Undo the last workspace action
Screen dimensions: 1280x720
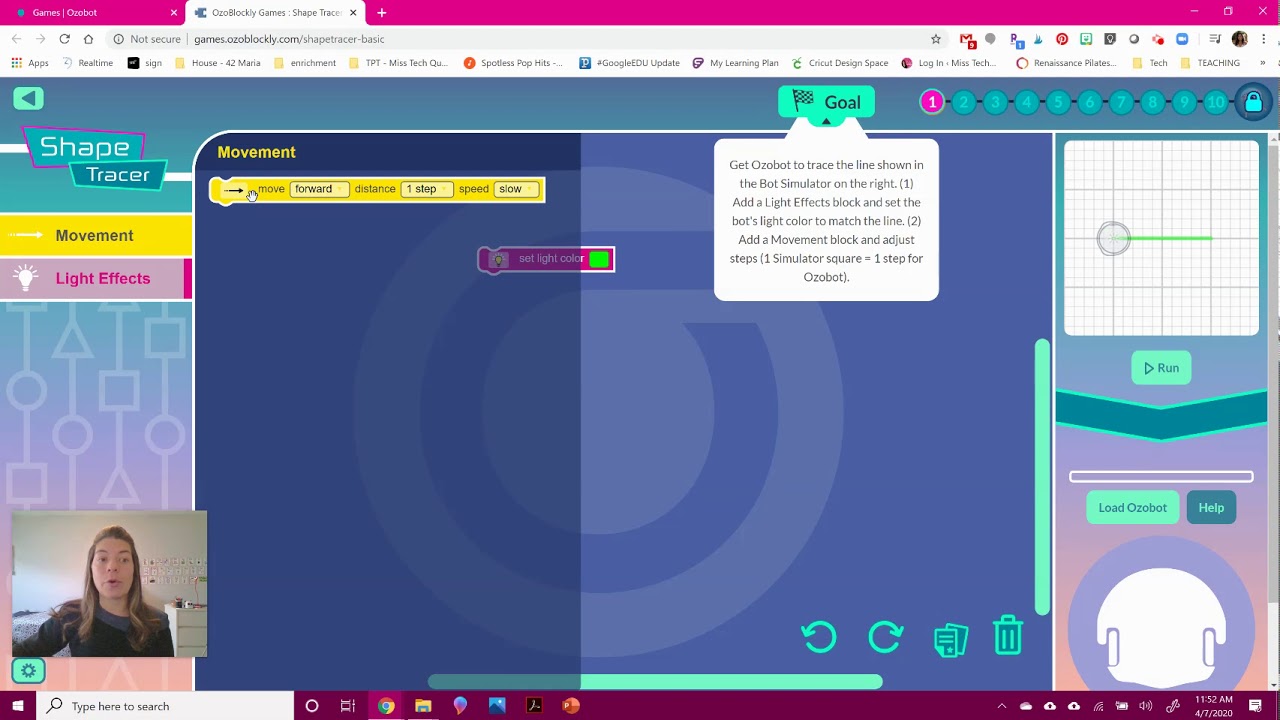tap(819, 637)
